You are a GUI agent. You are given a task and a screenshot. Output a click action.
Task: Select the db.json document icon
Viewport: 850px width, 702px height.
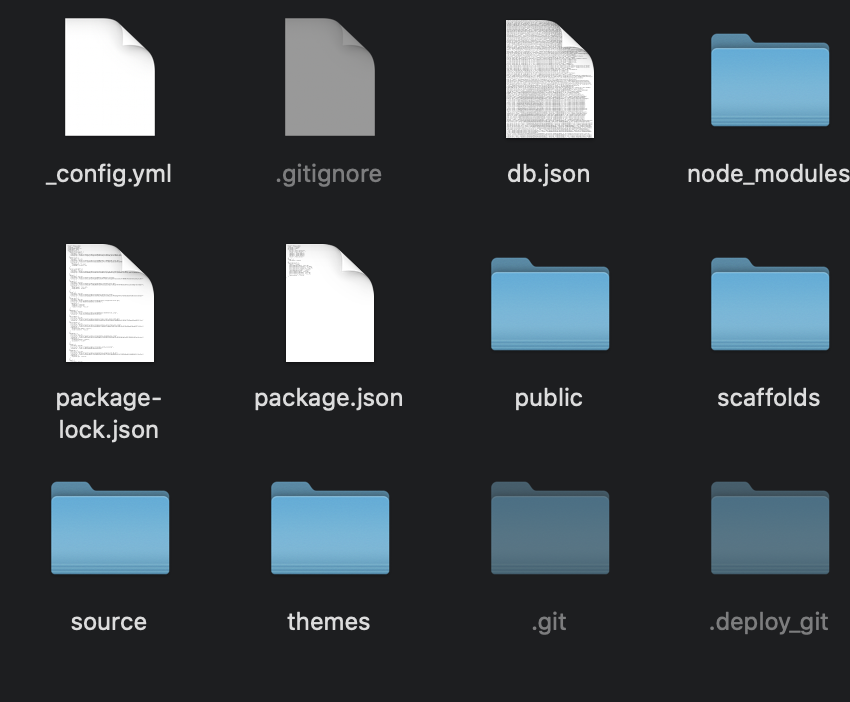pos(549,78)
